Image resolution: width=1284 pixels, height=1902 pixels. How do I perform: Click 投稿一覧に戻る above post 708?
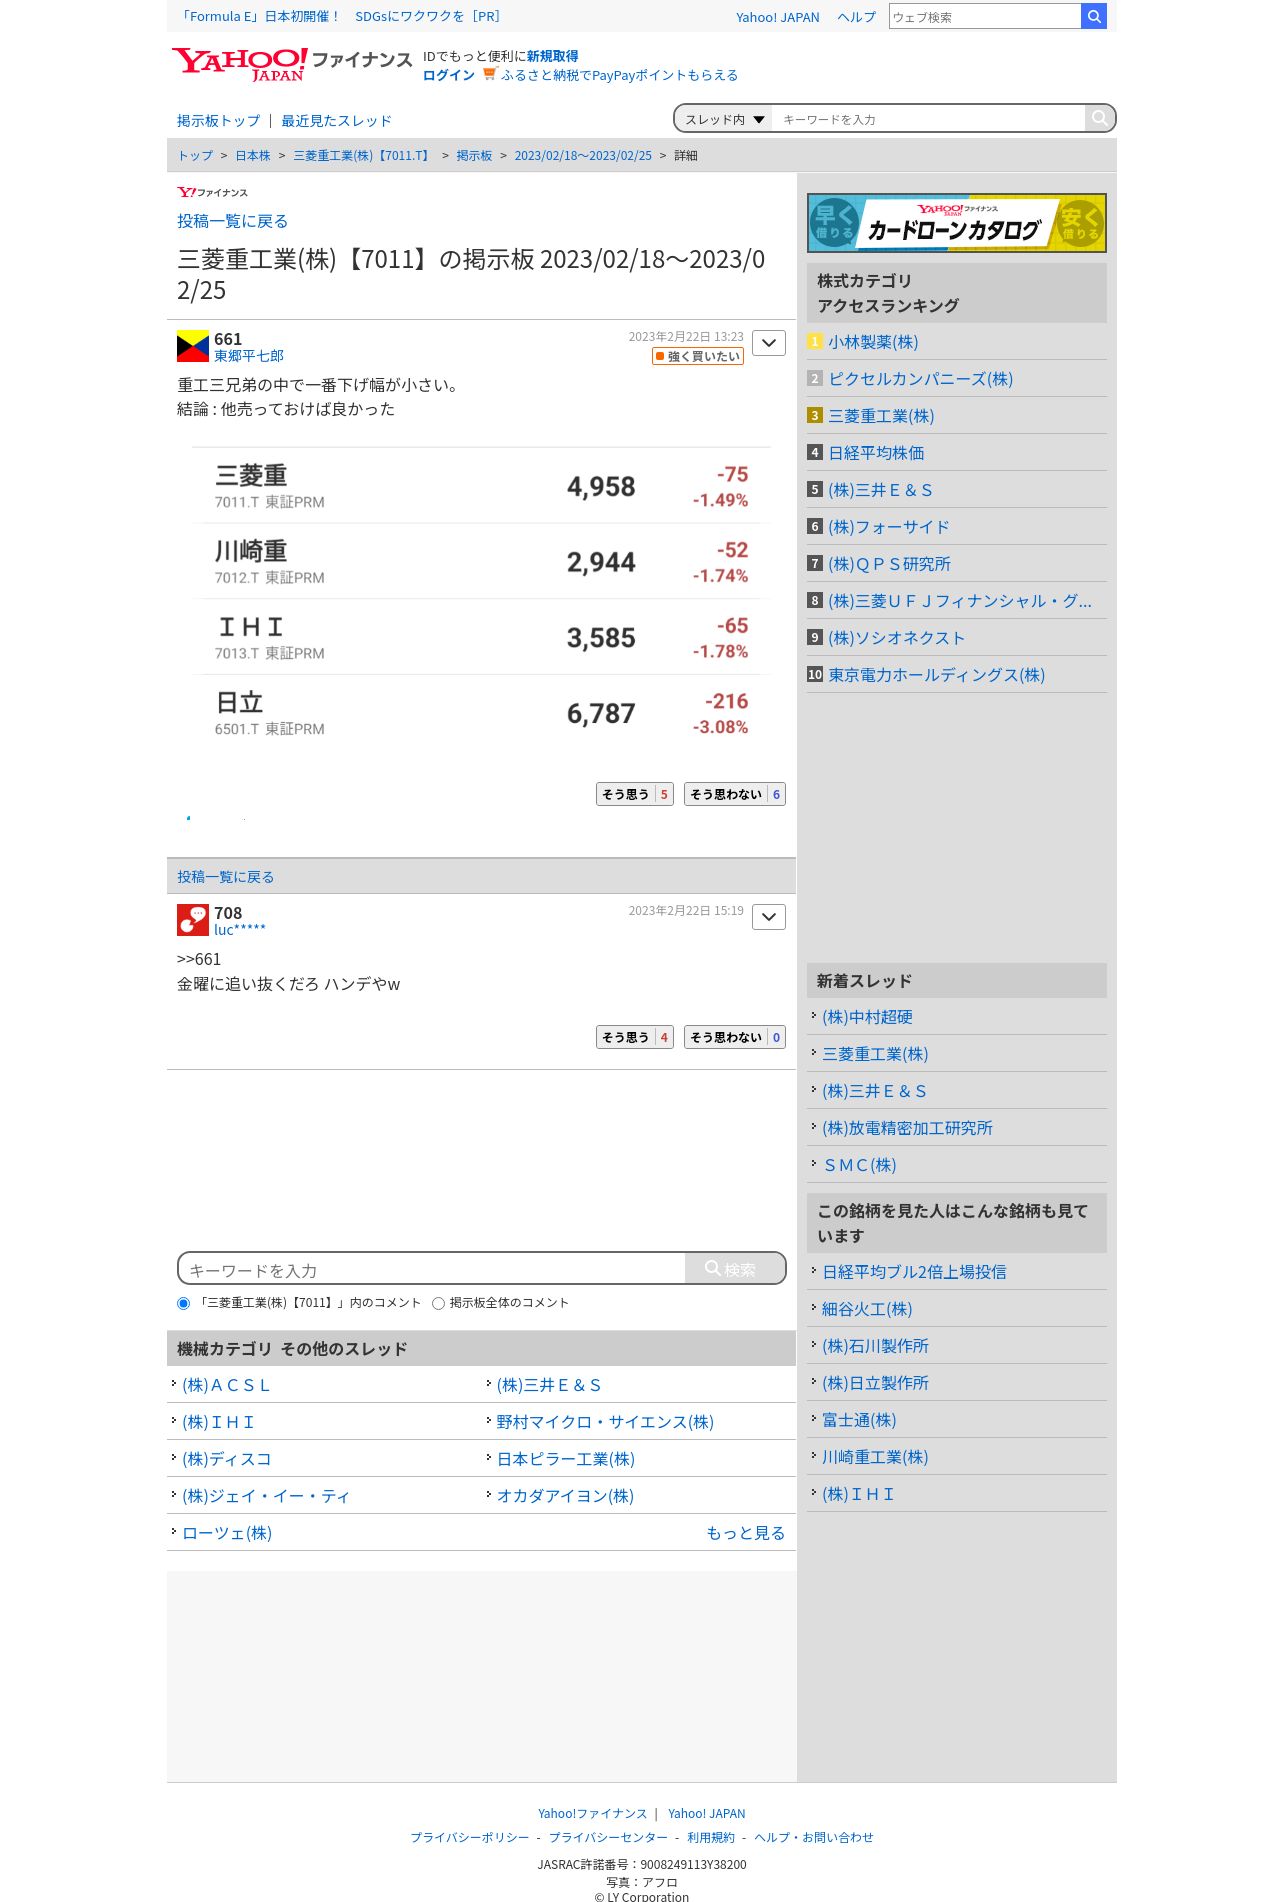coord(225,877)
